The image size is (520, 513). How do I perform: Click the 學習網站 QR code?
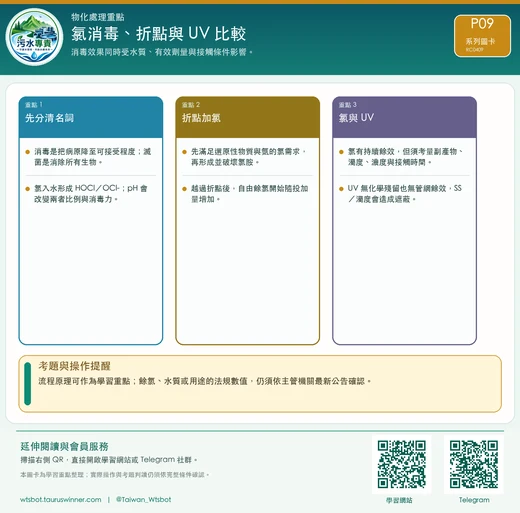(402, 464)
